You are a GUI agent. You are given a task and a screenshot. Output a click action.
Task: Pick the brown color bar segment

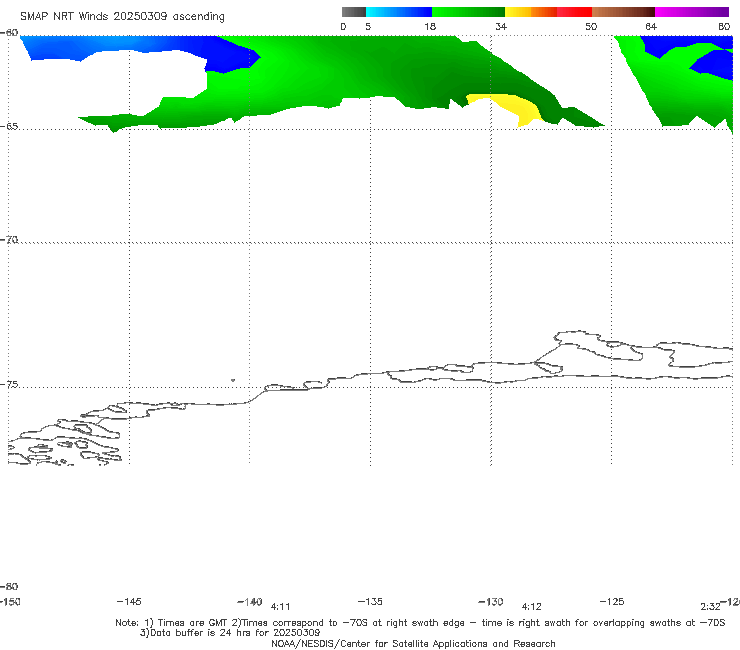coord(623,12)
